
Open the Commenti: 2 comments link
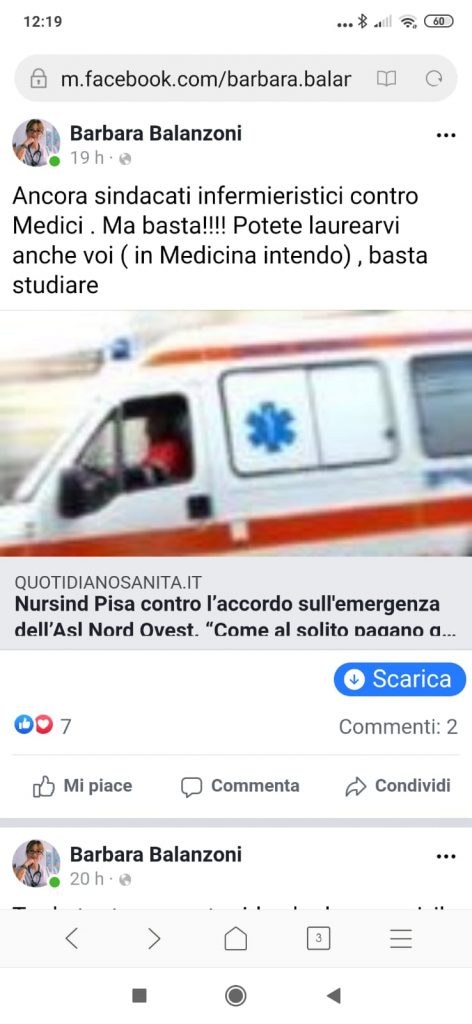point(398,726)
